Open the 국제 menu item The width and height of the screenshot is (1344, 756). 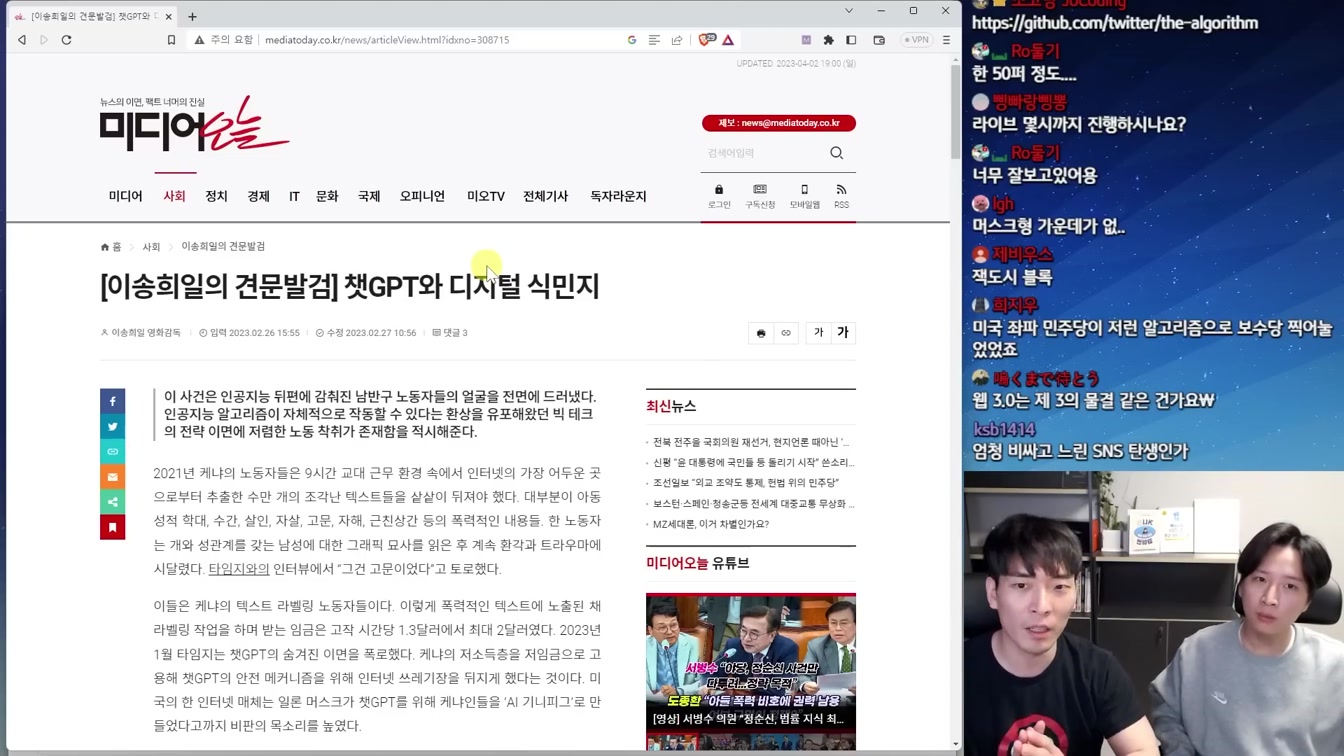point(369,196)
